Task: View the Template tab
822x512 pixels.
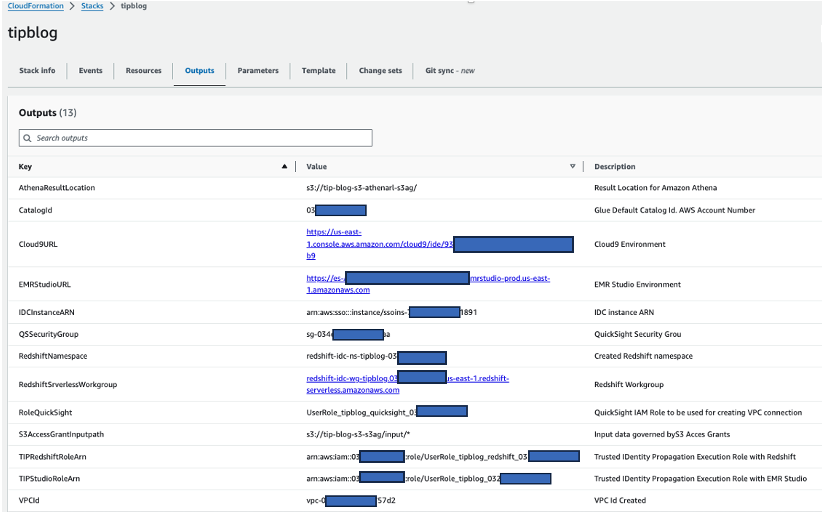Action: coord(319,70)
